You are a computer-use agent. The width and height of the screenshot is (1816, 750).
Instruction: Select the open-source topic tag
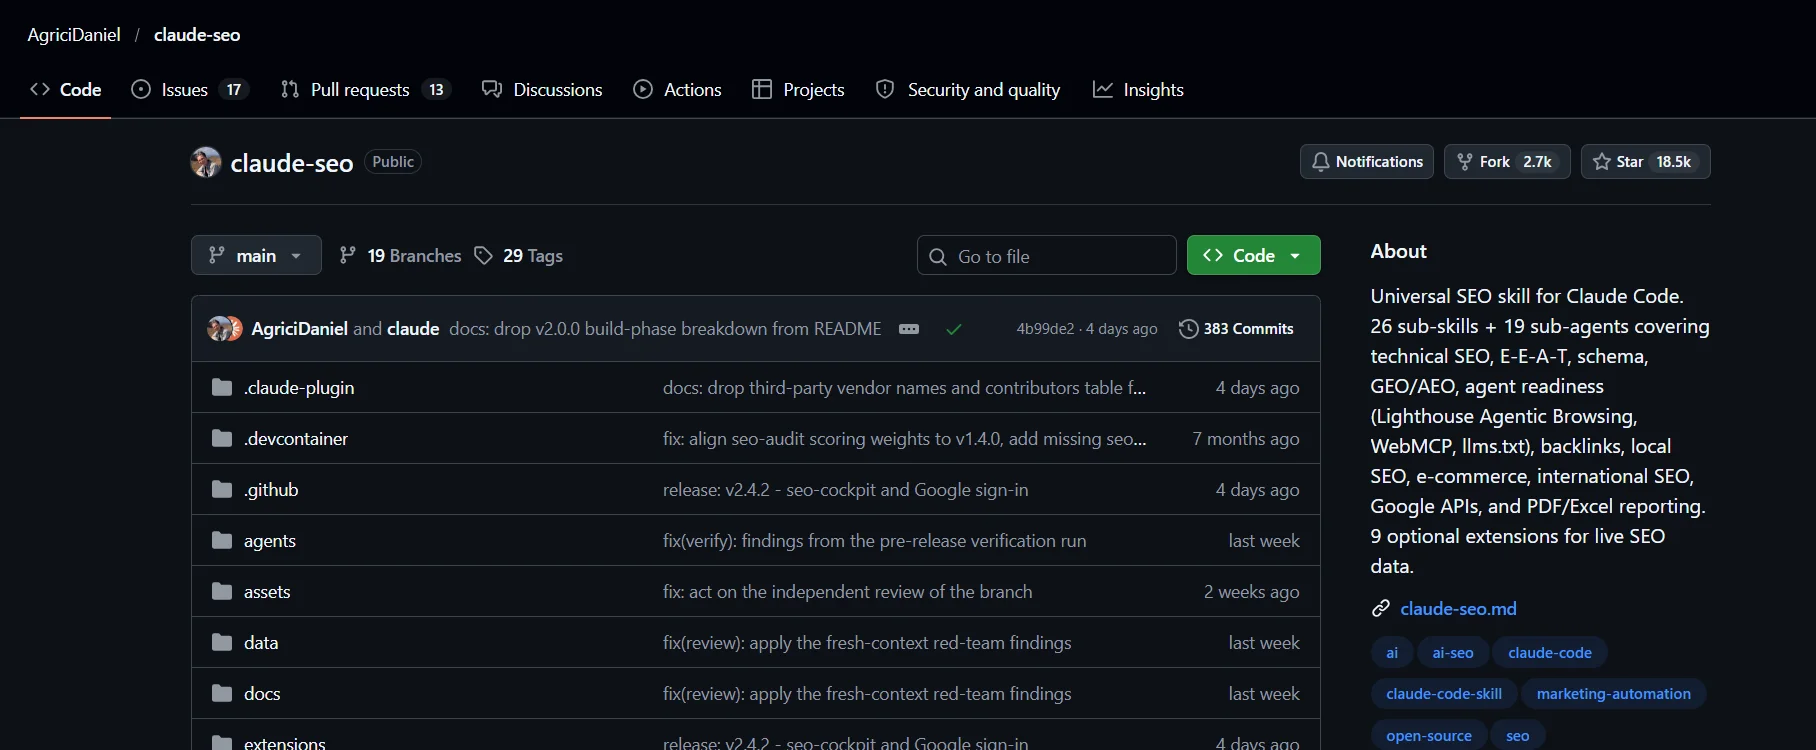(x=1429, y=736)
